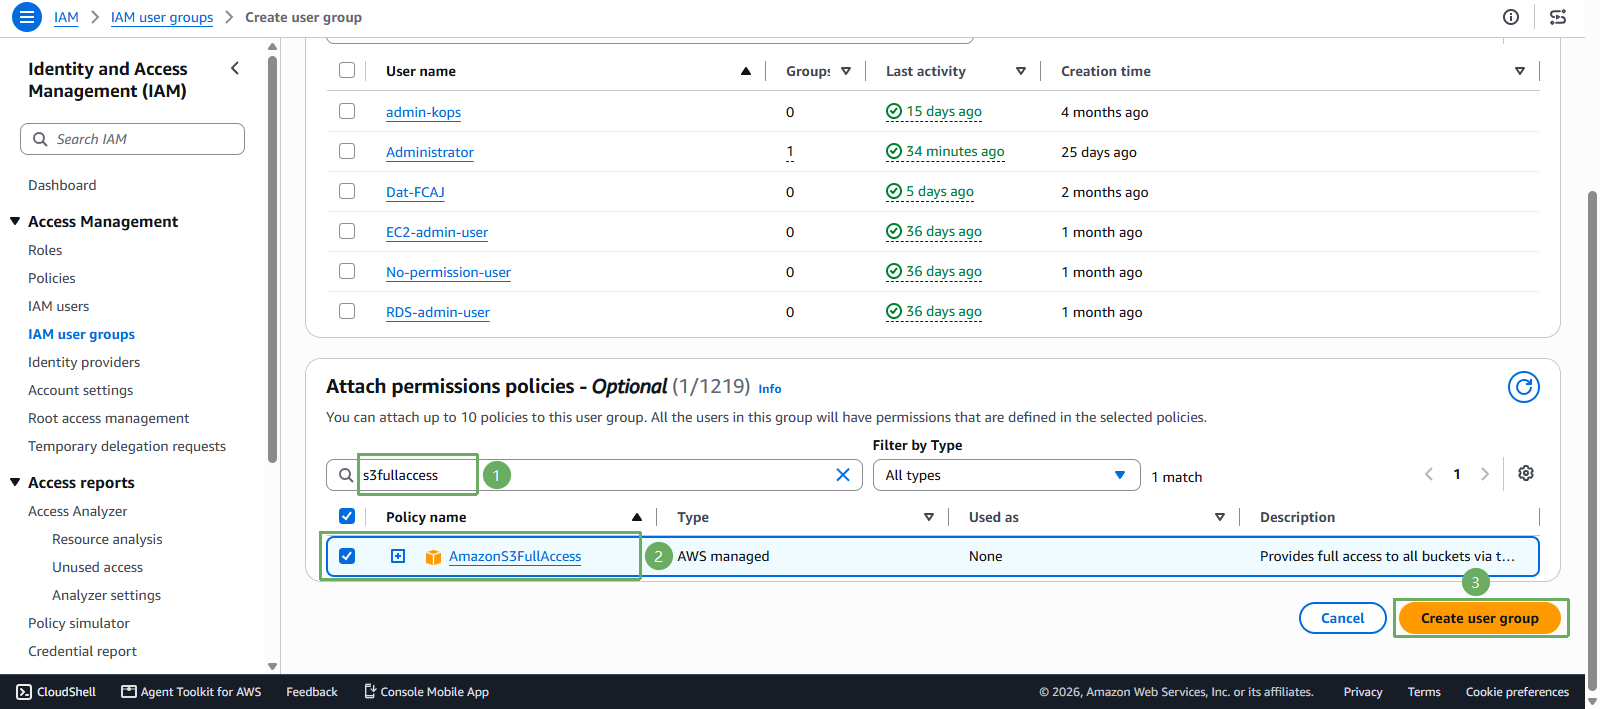Check the EC2-admin-user checkbox
Viewport: 1600px width, 709px height.
pyautogui.click(x=347, y=231)
